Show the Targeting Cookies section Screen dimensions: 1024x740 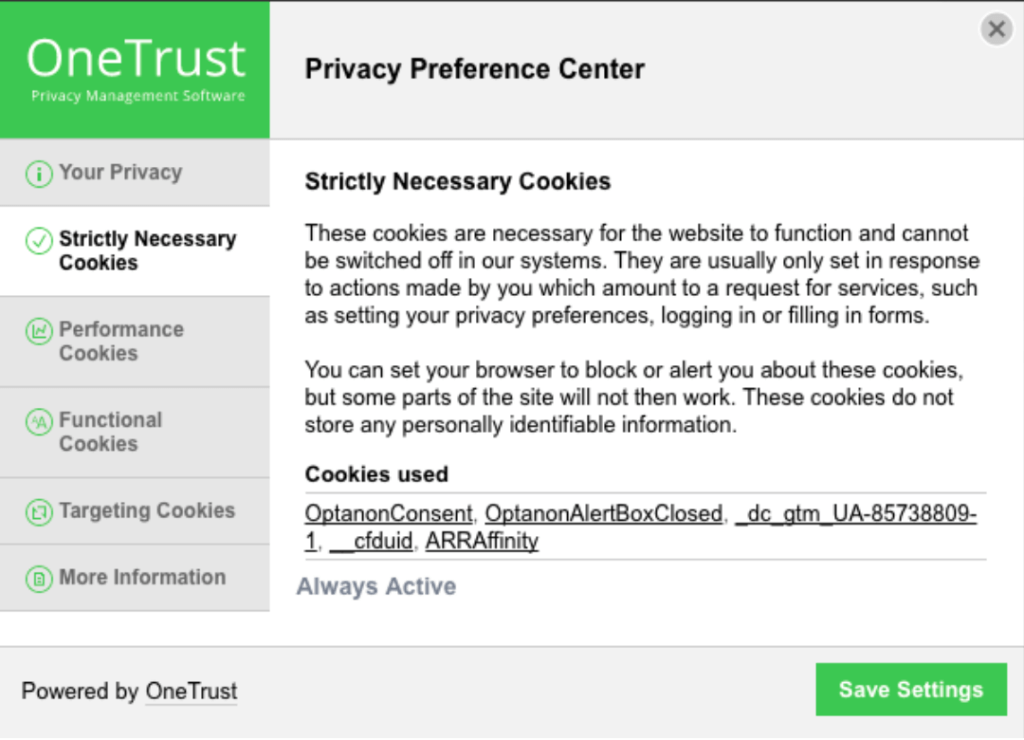click(135, 511)
